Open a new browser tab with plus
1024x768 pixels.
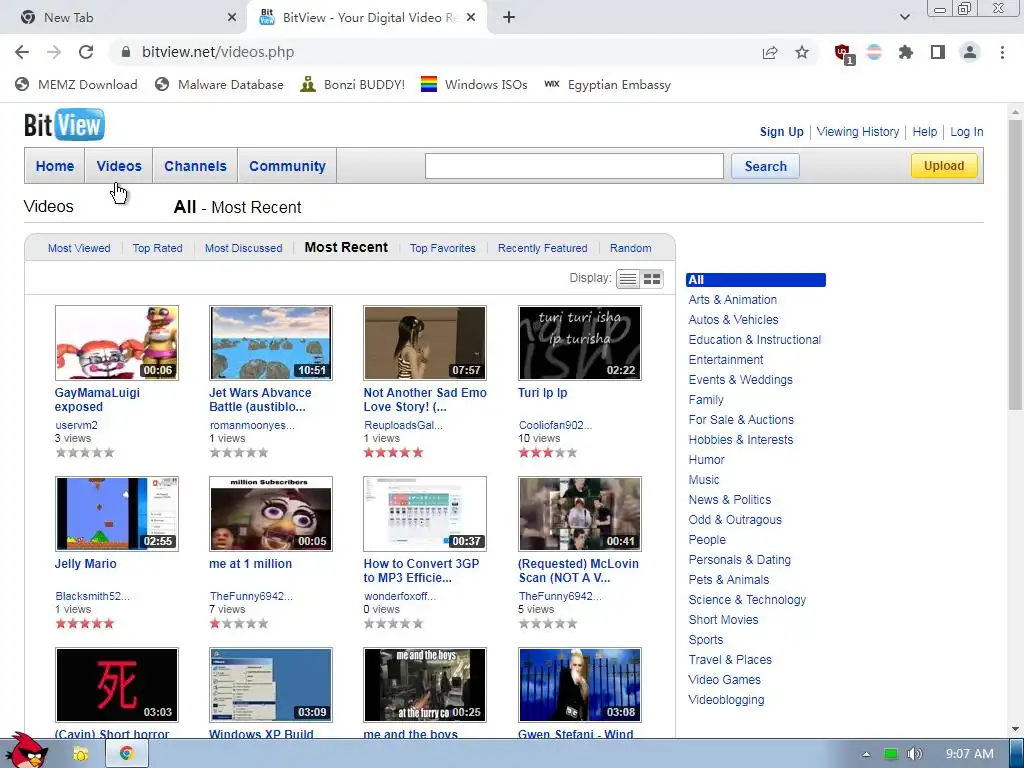pyautogui.click(x=509, y=18)
